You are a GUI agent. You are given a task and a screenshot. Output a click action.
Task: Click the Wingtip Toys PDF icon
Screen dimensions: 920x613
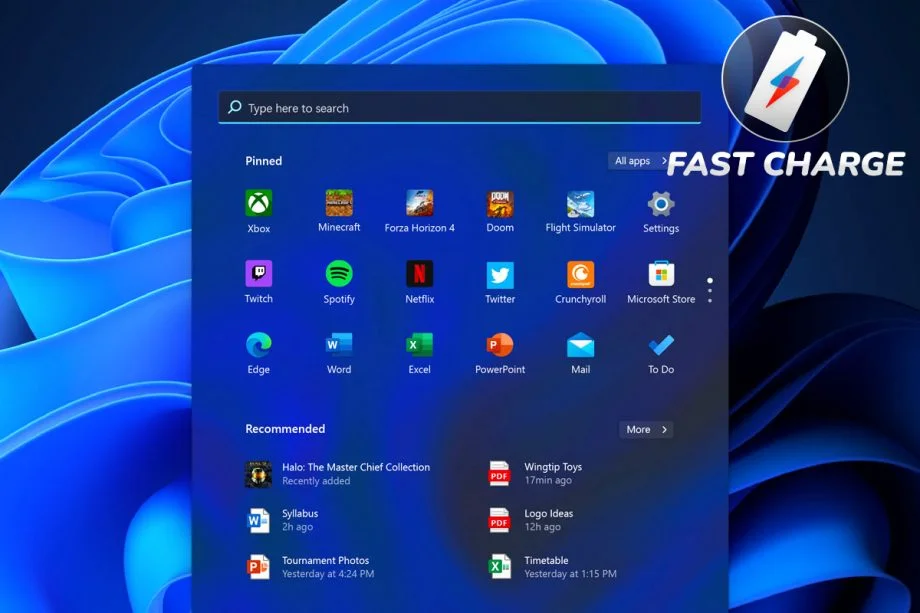(x=499, y=474)
